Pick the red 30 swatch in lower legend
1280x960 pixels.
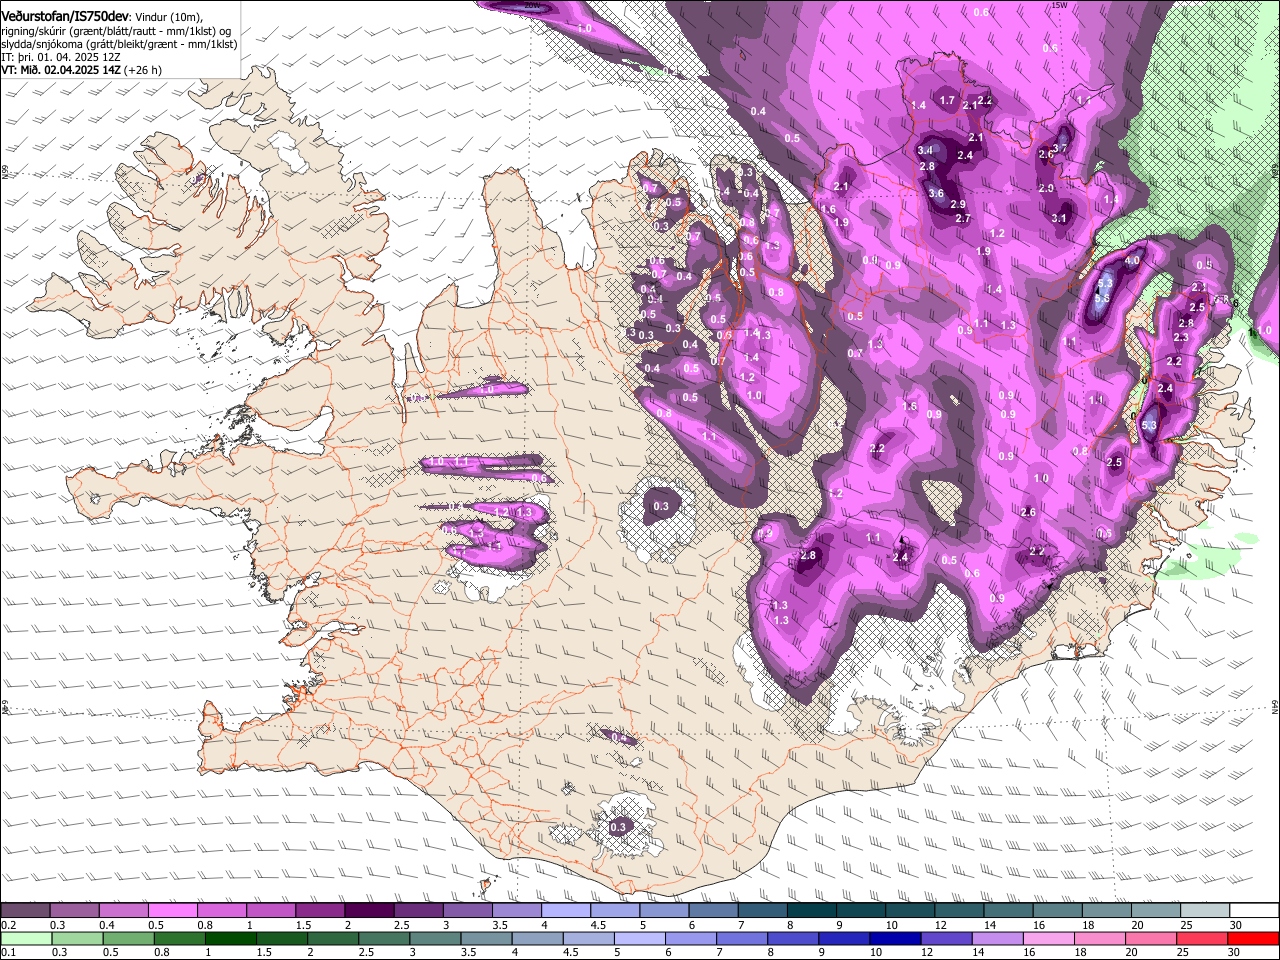click(1254, 939)
